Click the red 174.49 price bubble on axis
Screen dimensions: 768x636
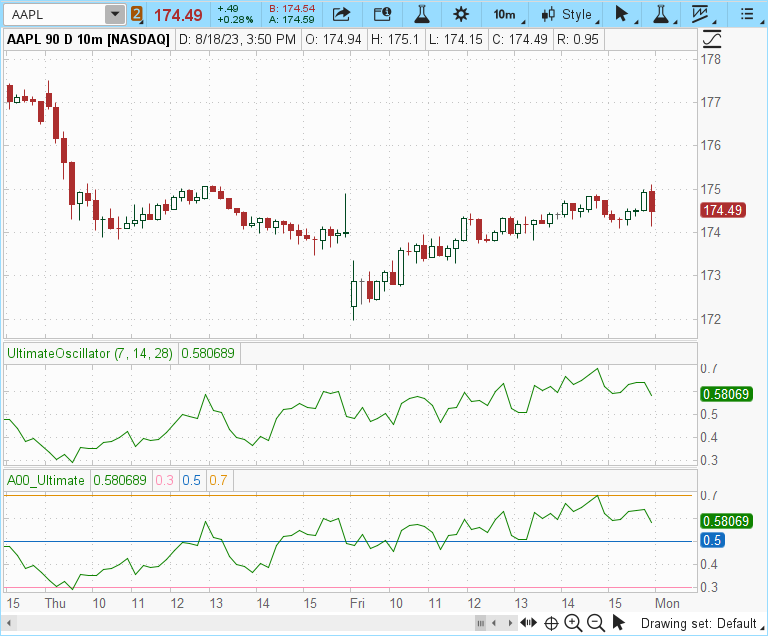point(723,210)
